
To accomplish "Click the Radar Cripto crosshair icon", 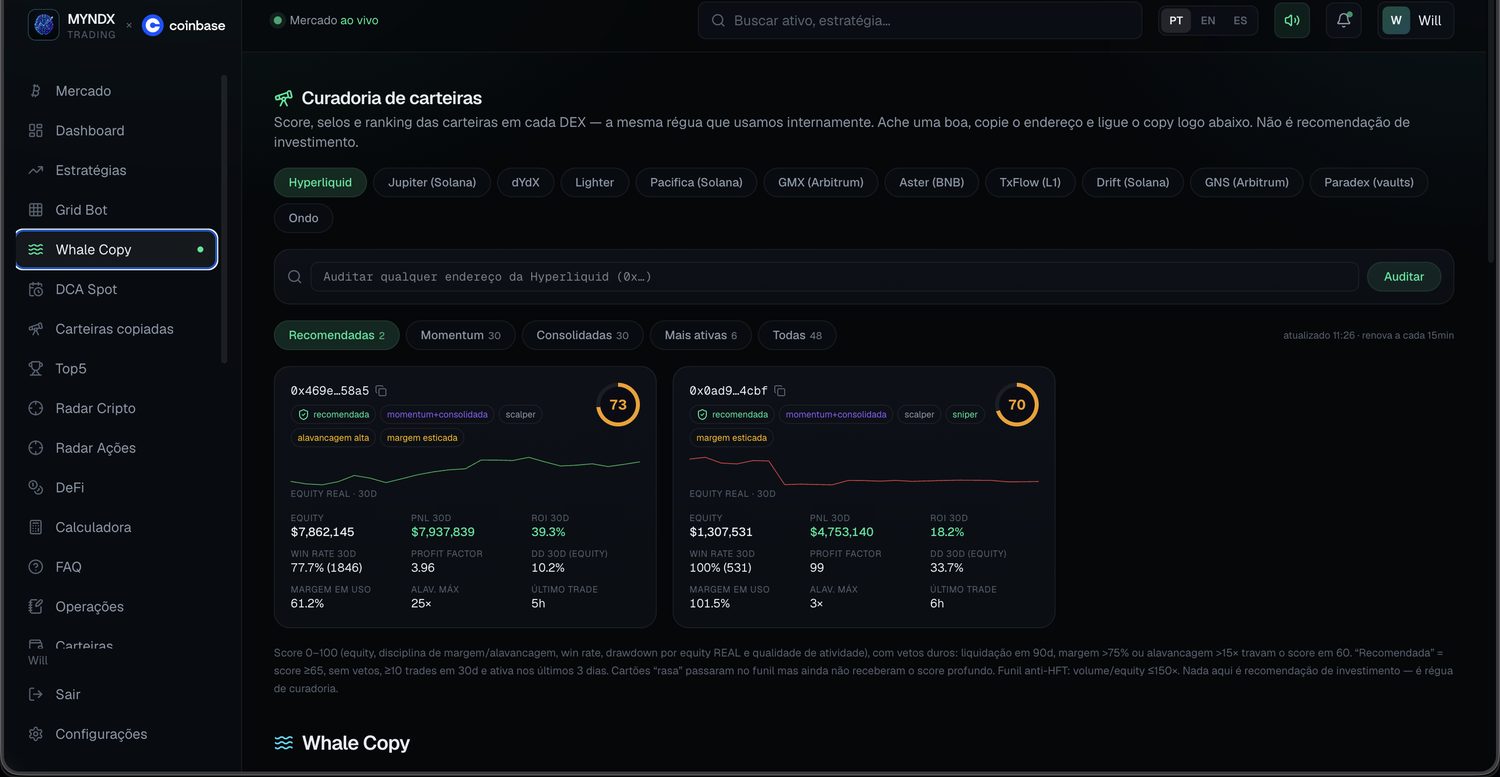I will [x=36, y=408].
